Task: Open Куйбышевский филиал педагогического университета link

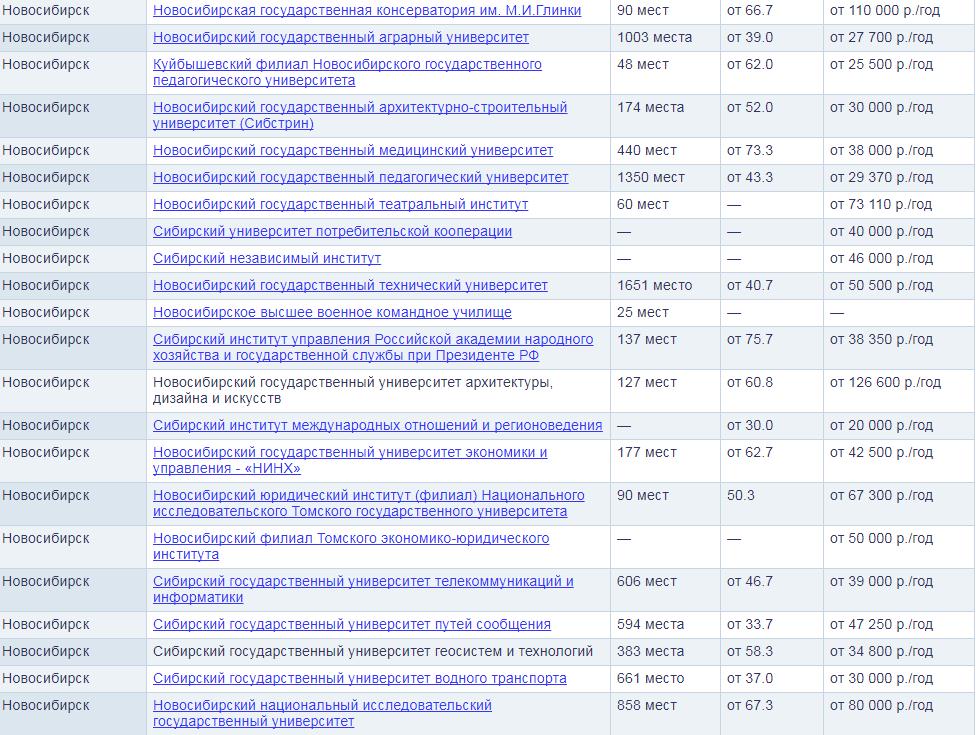Action: pos(347,72)
